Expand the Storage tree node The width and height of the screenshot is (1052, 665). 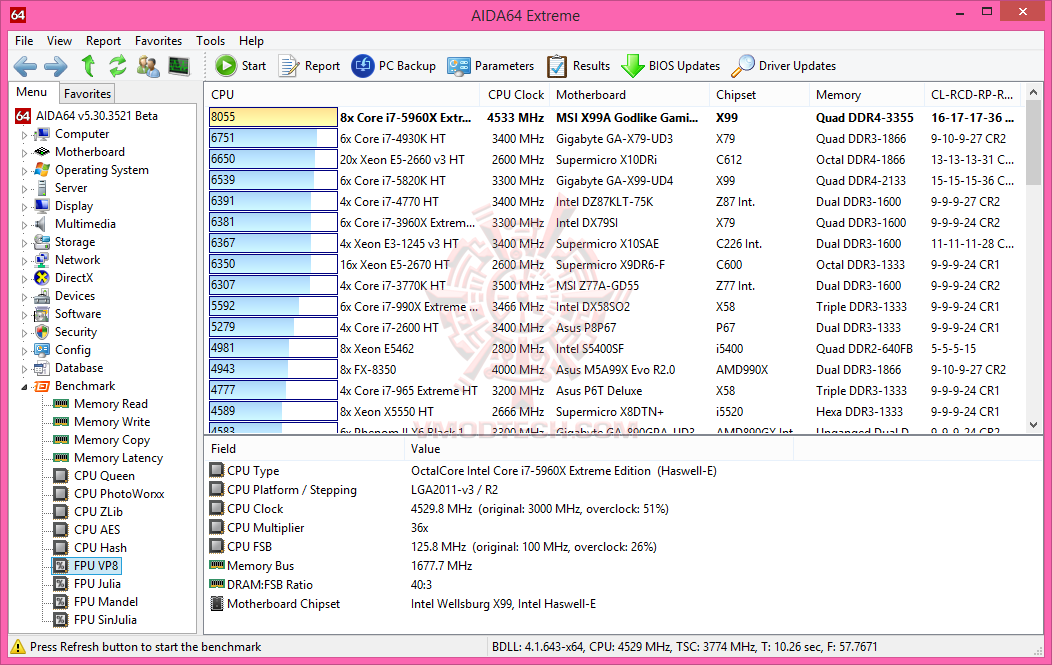tap(25, 243)
